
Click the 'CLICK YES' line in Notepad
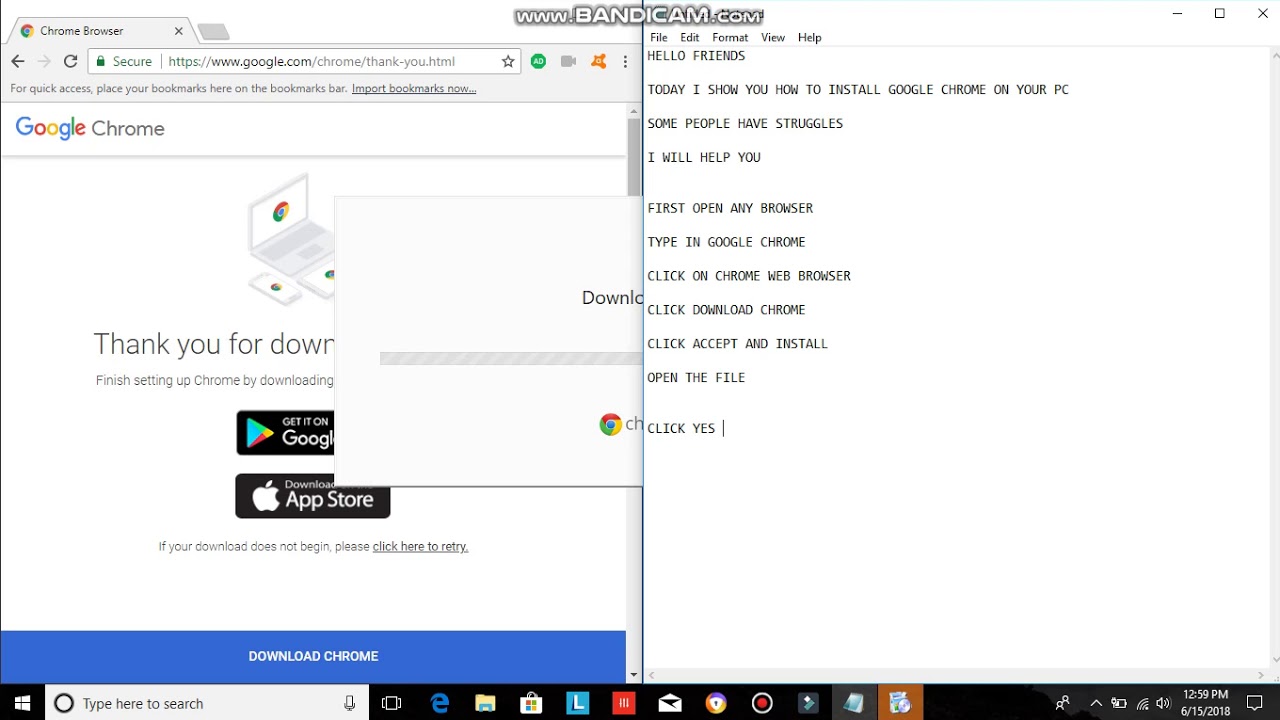point(681,428)
